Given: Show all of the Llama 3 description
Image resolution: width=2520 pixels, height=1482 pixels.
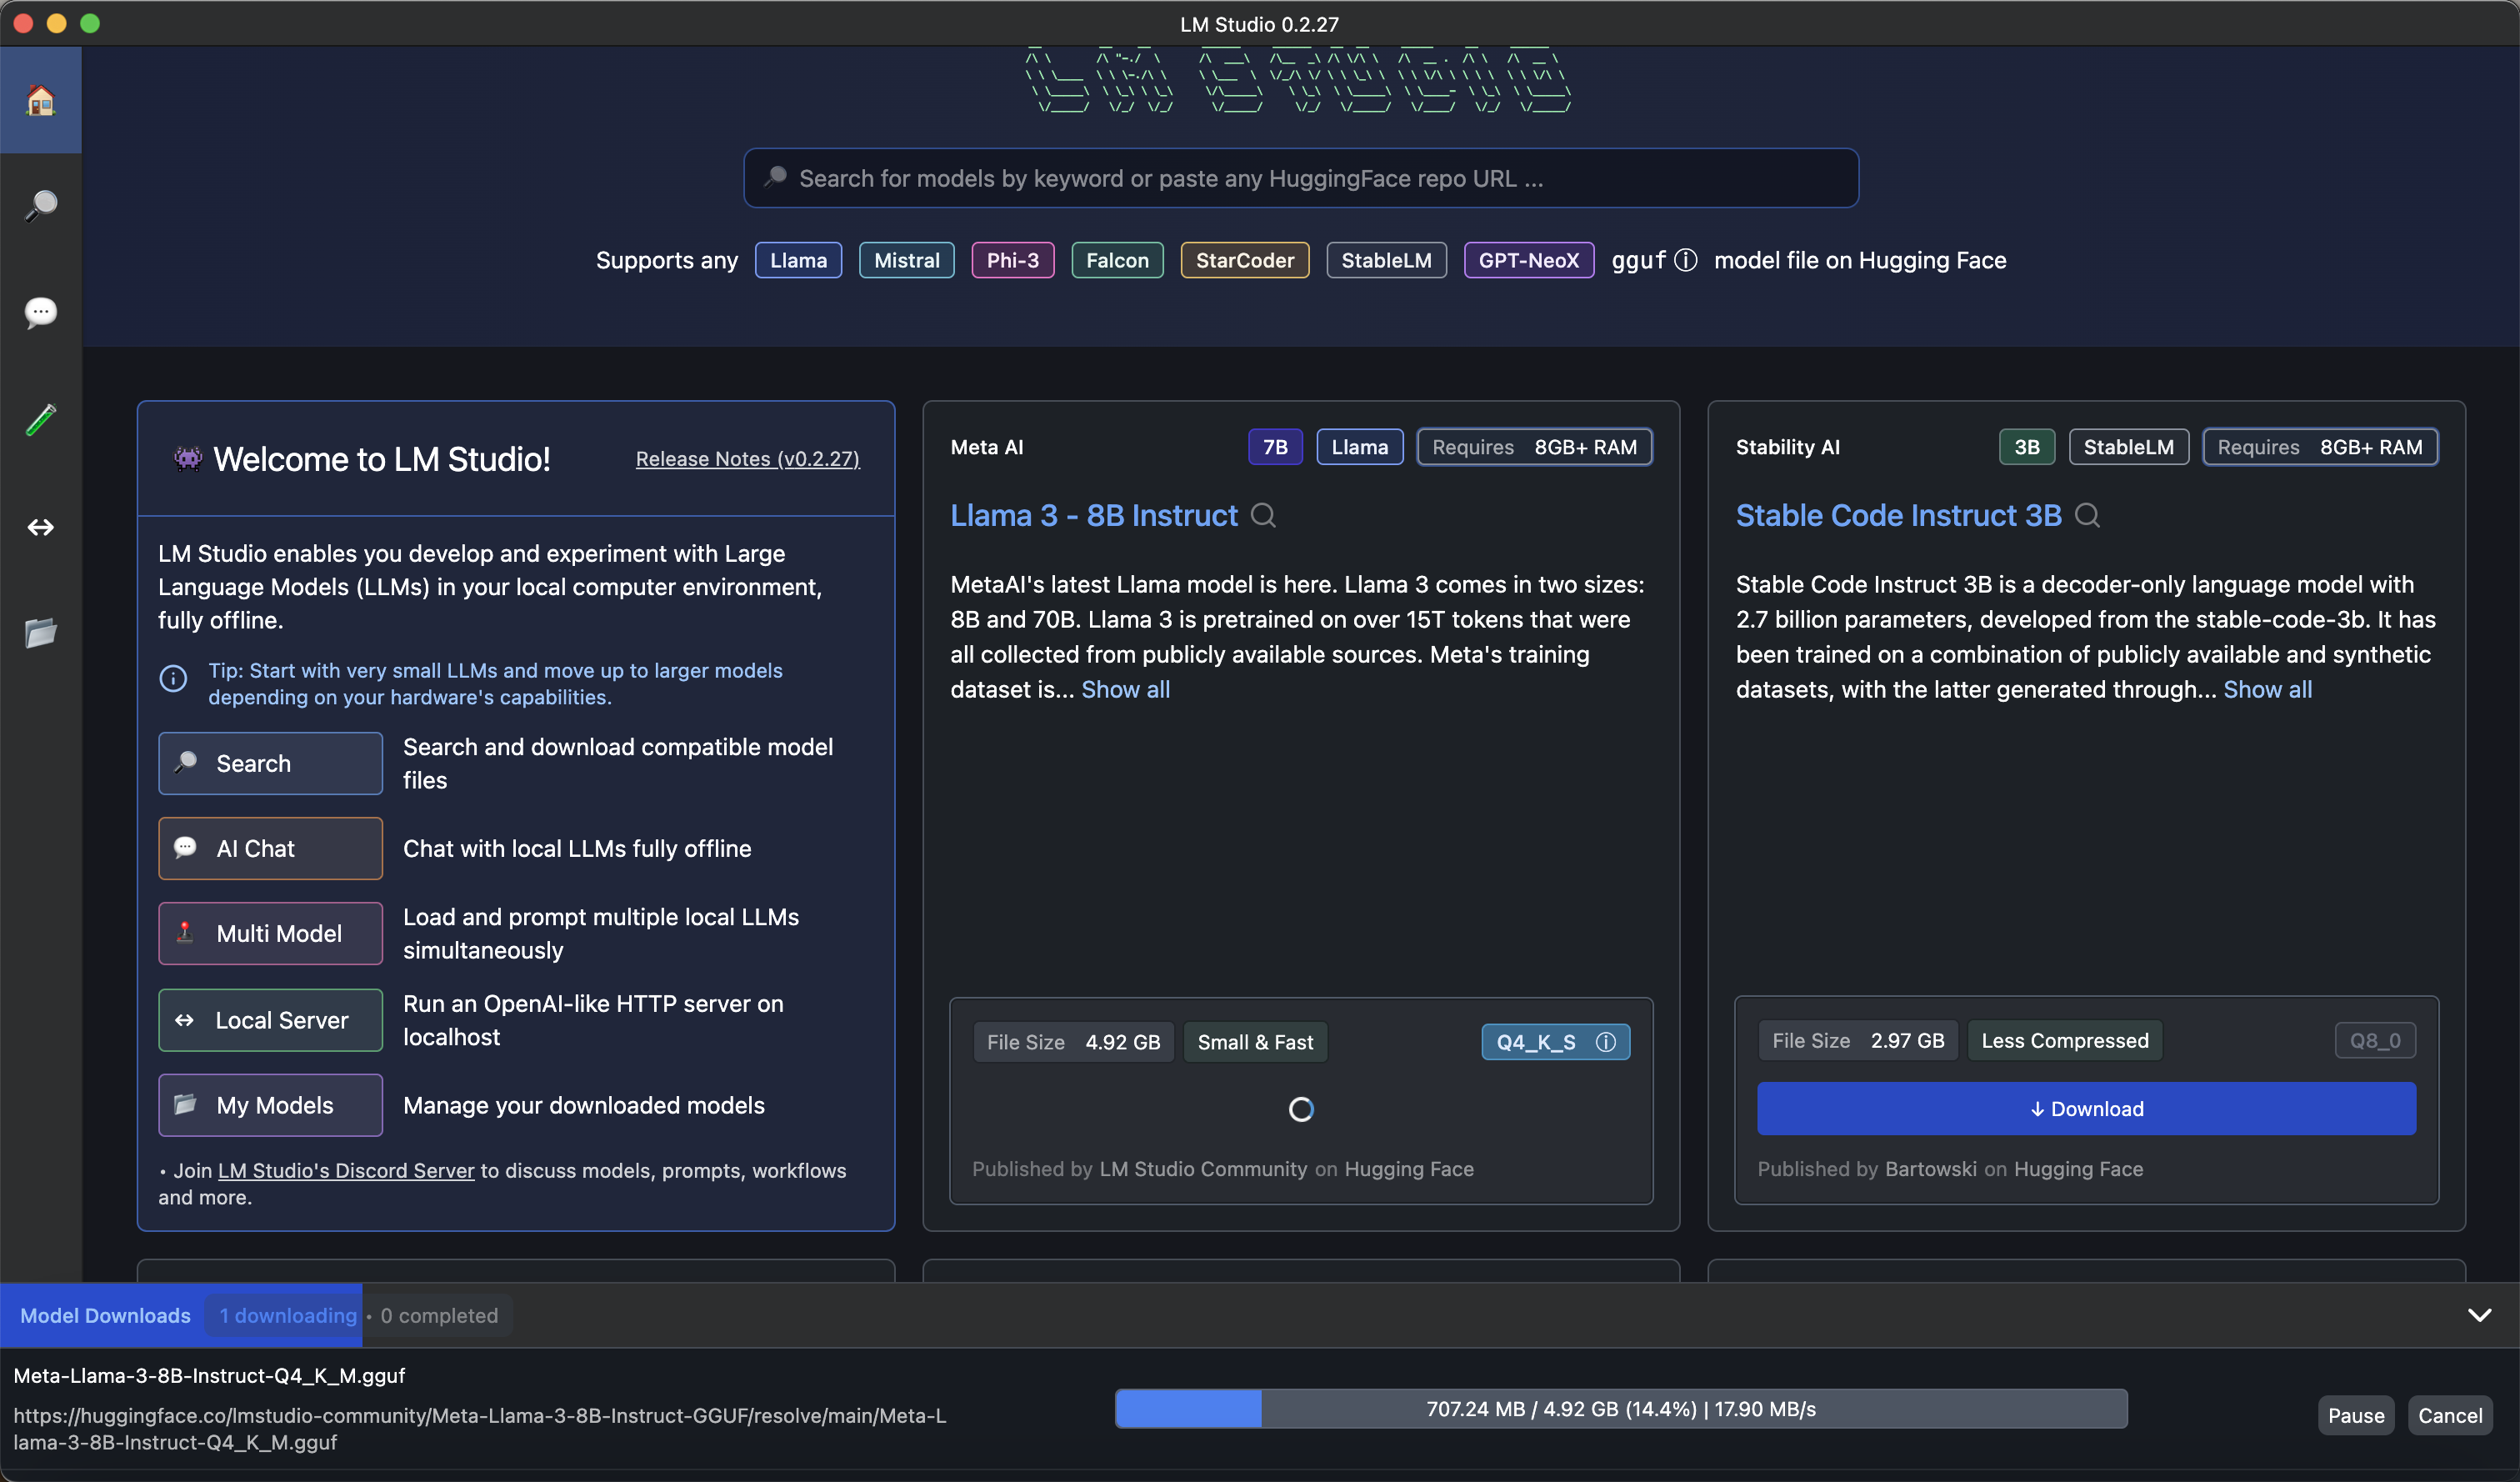Looking at the screenshot, I should [1125, 689].
